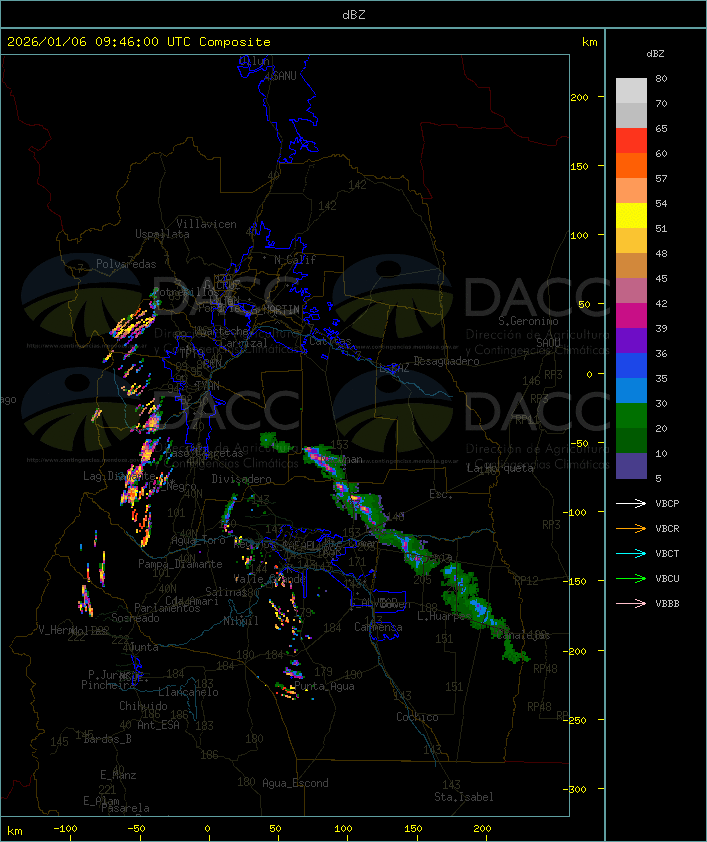Click the white VBCP arrow icon
This screenshot has width=707, height=842.
point(631,503)
